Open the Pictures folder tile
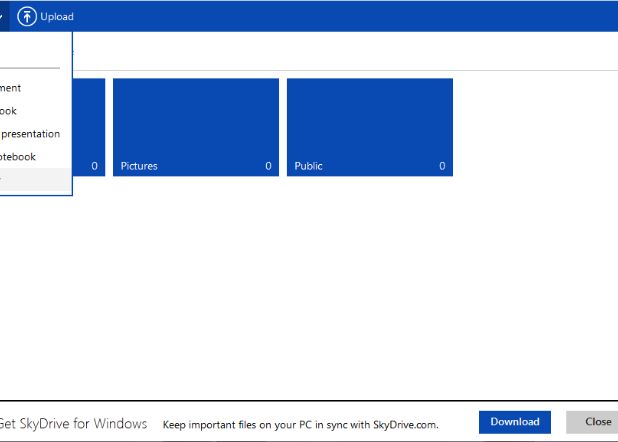This screenshot has width=618, height=442. tap(195, 126)
